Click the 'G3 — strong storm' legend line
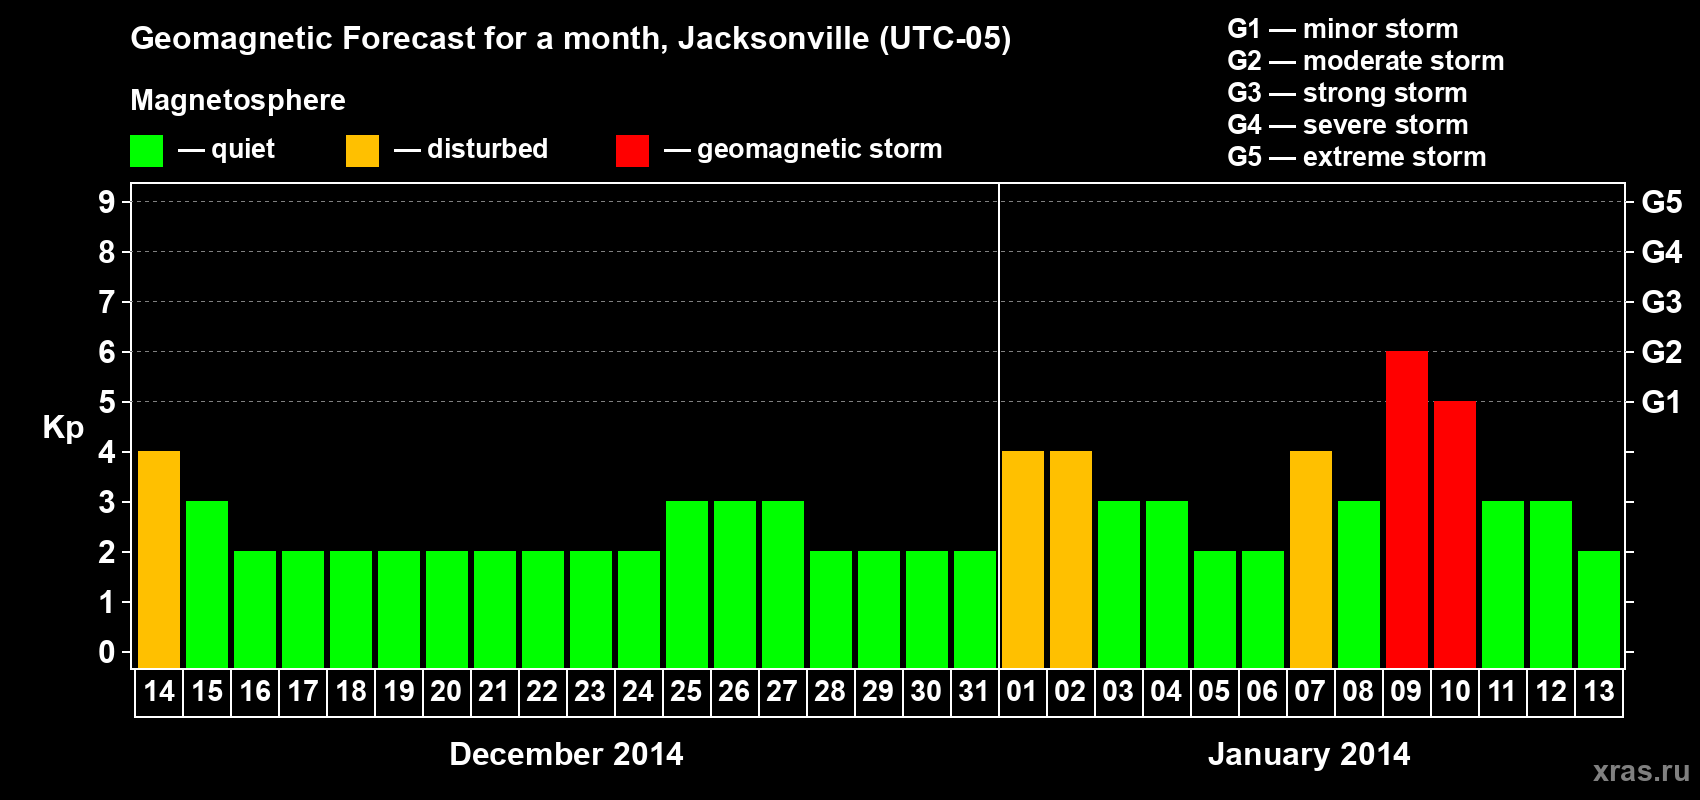Image resolution: width=1700 pixels, height=800 pixels. coord(1347,93)
